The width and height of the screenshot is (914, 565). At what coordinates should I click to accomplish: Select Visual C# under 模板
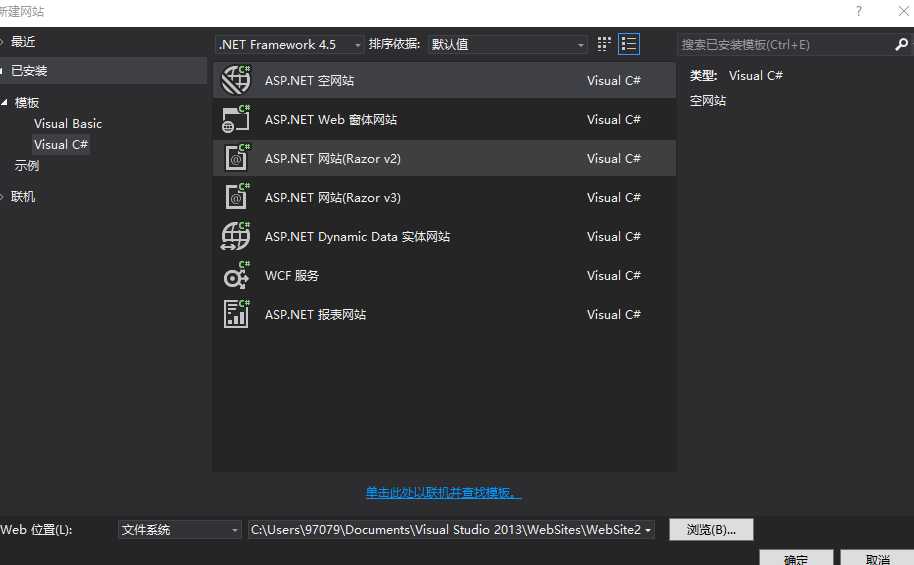(x=61, y=145)
